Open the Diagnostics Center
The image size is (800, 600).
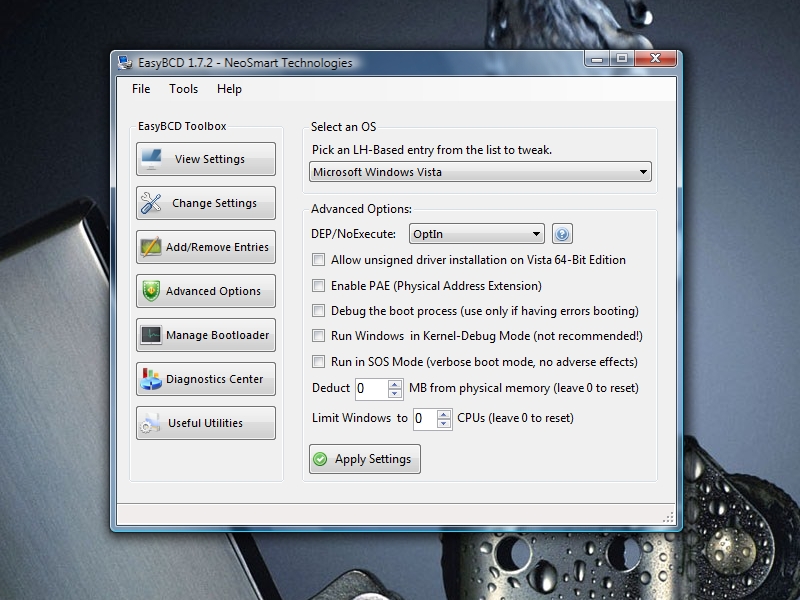[206, 379]
